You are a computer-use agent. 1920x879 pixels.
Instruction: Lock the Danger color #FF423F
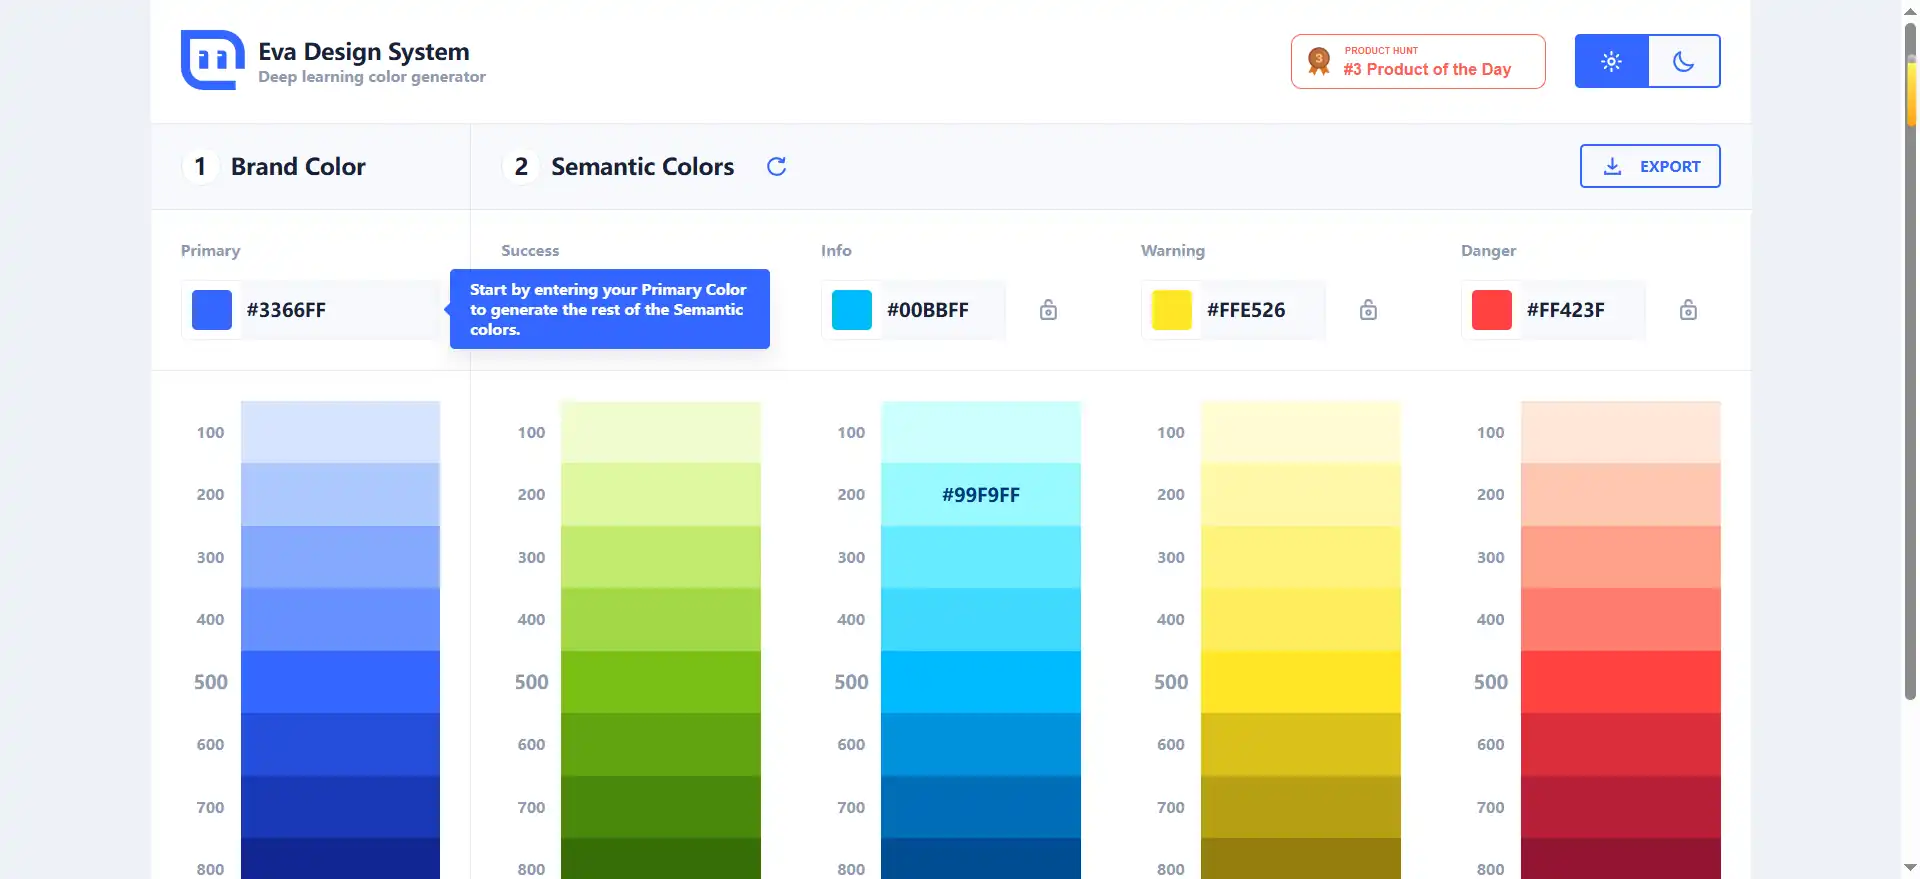[x=1688, y=310]
